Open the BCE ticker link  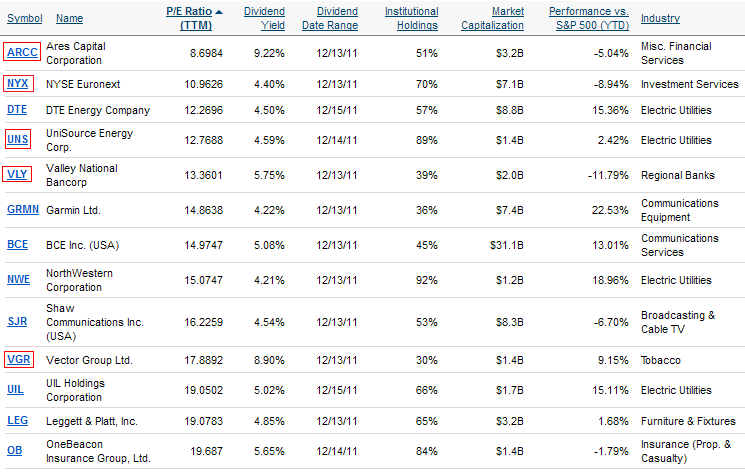[x=18, y=245]
